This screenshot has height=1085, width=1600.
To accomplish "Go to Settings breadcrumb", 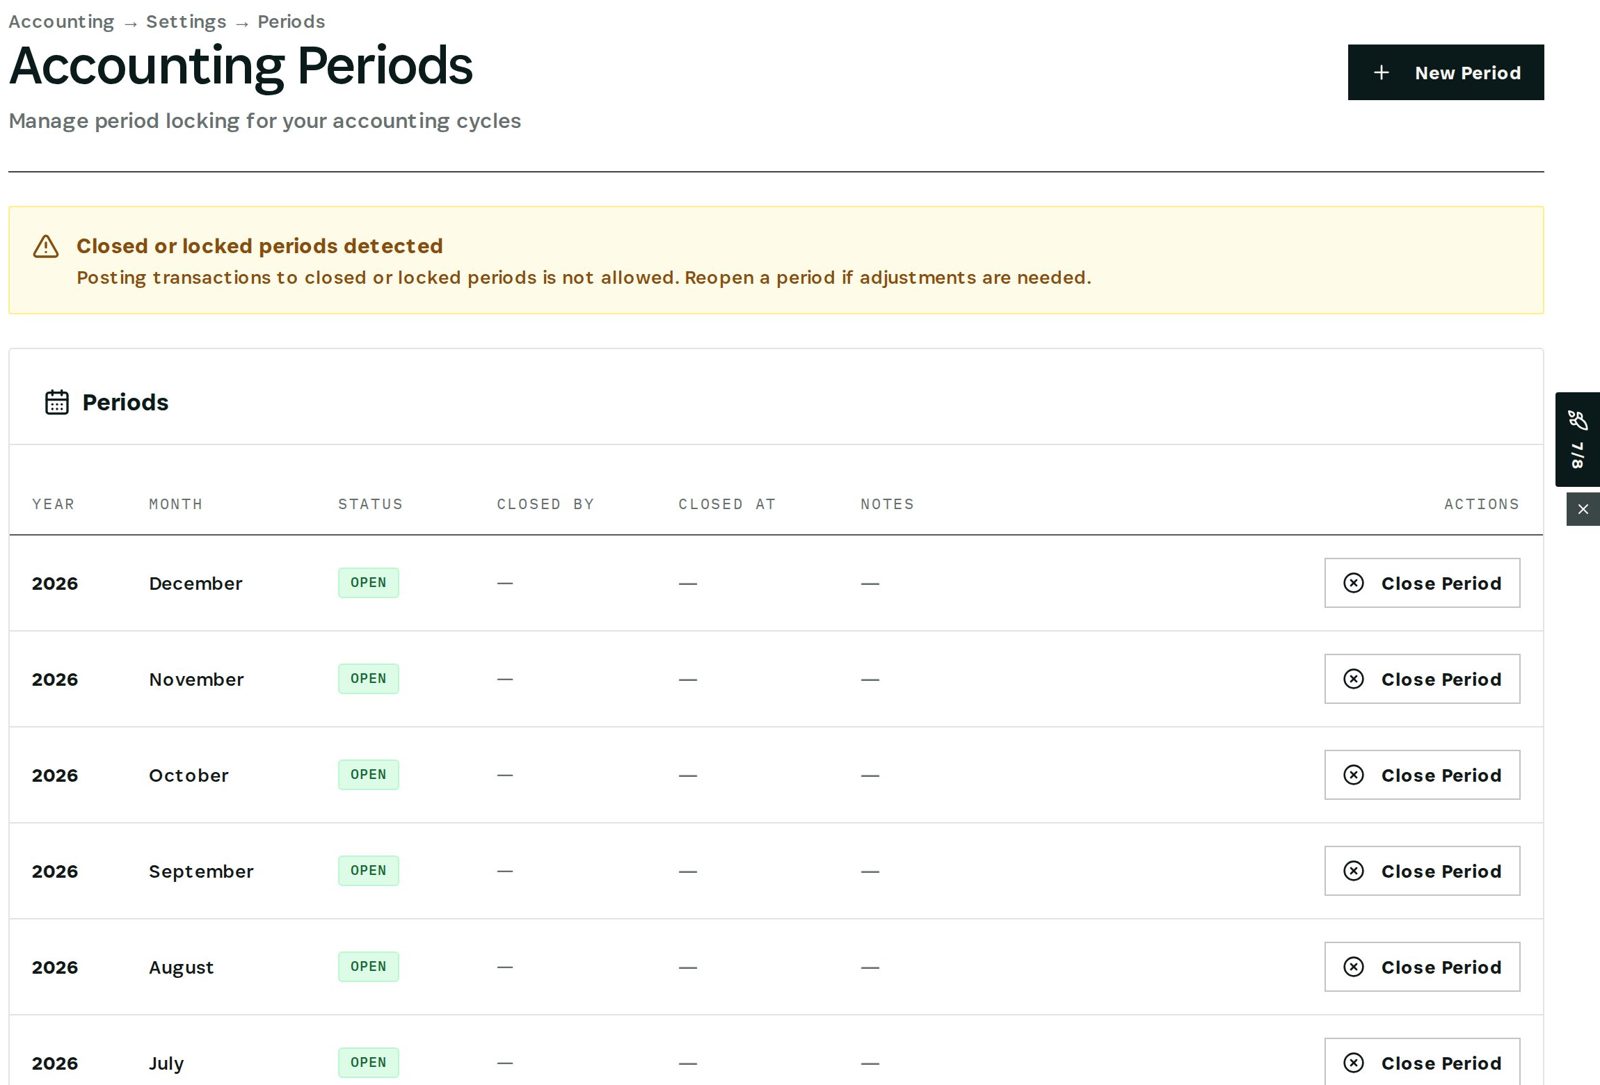I will (x=186, y=21).
